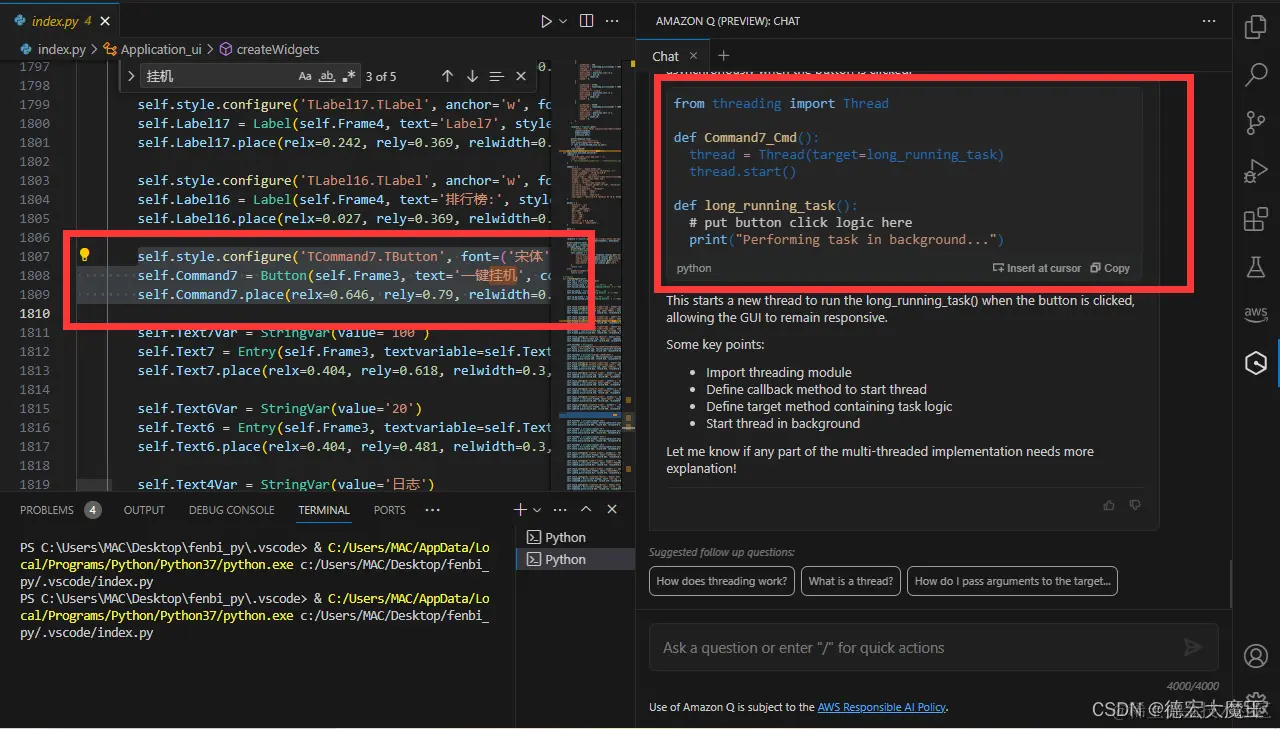Open the Extensions view

(x=1255, y=219)
